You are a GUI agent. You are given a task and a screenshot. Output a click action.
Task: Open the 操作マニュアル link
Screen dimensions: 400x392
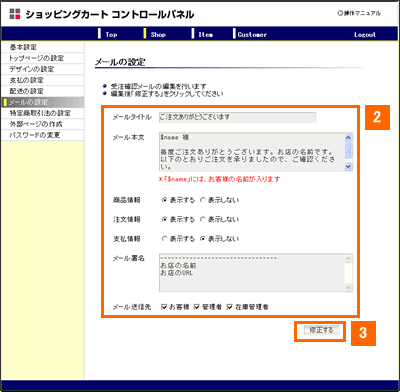pyautogui.click(x=359, y=14)
